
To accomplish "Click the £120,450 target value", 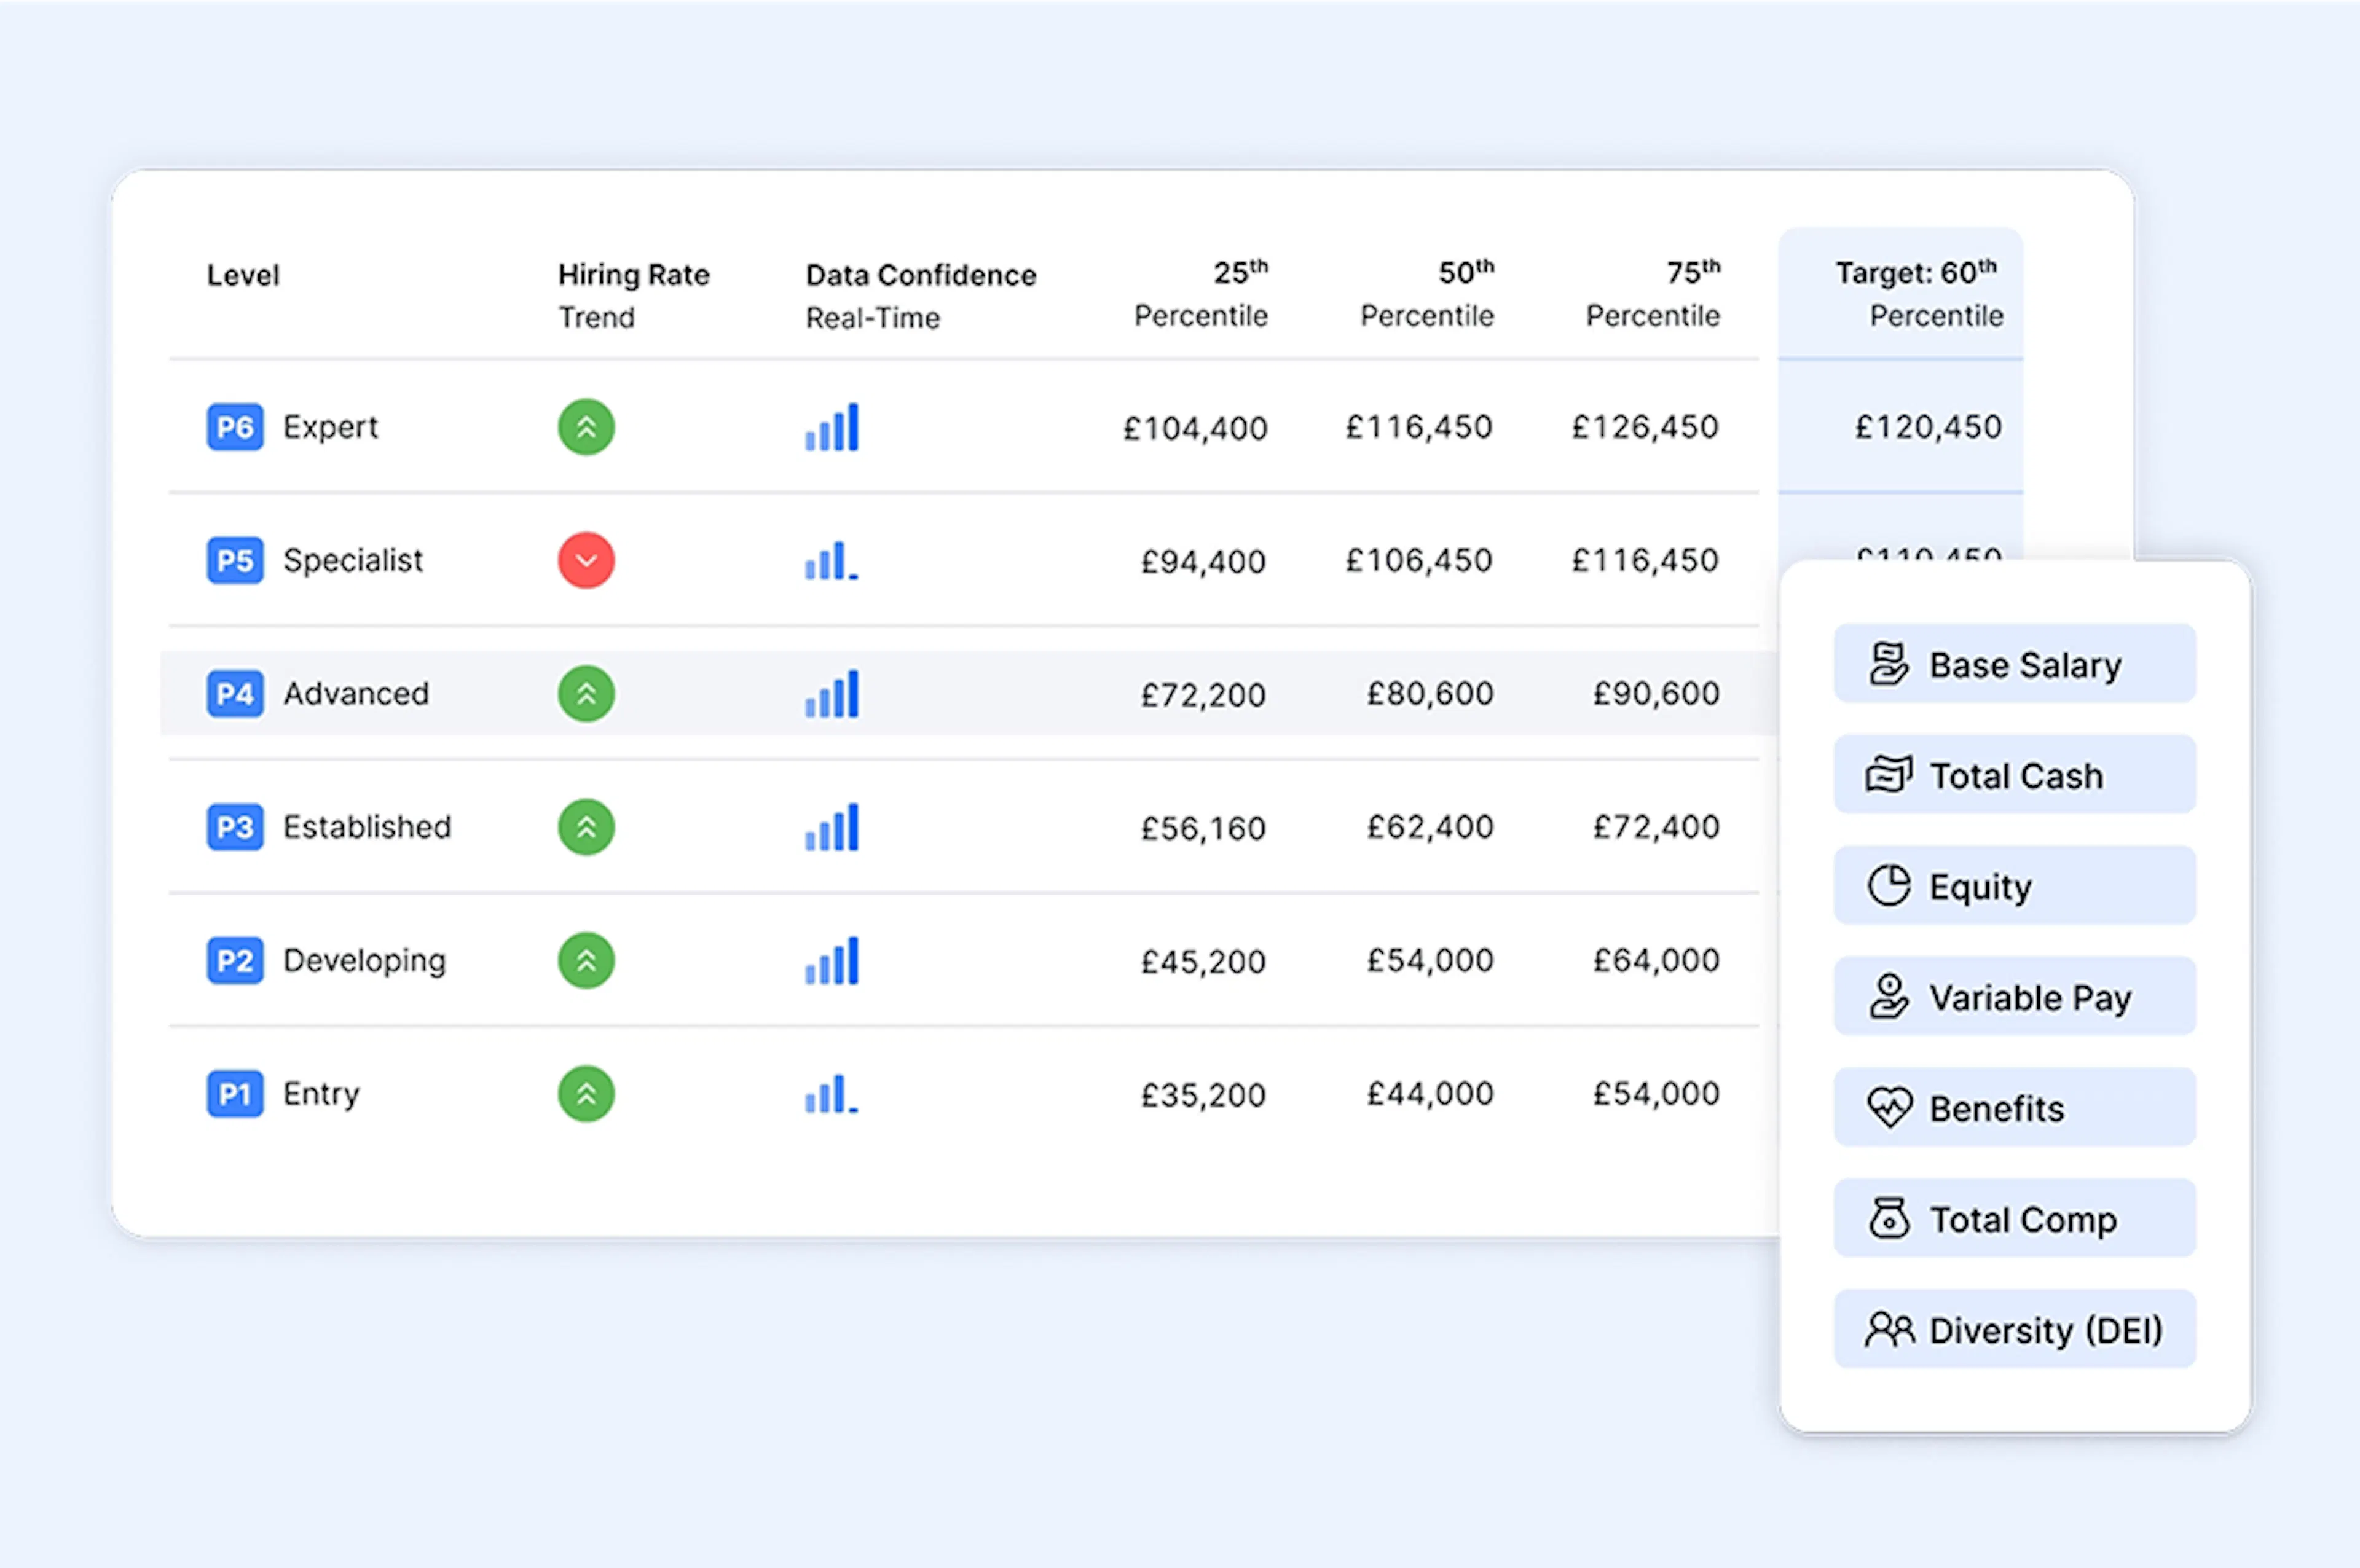I will tap(1928, 428).
